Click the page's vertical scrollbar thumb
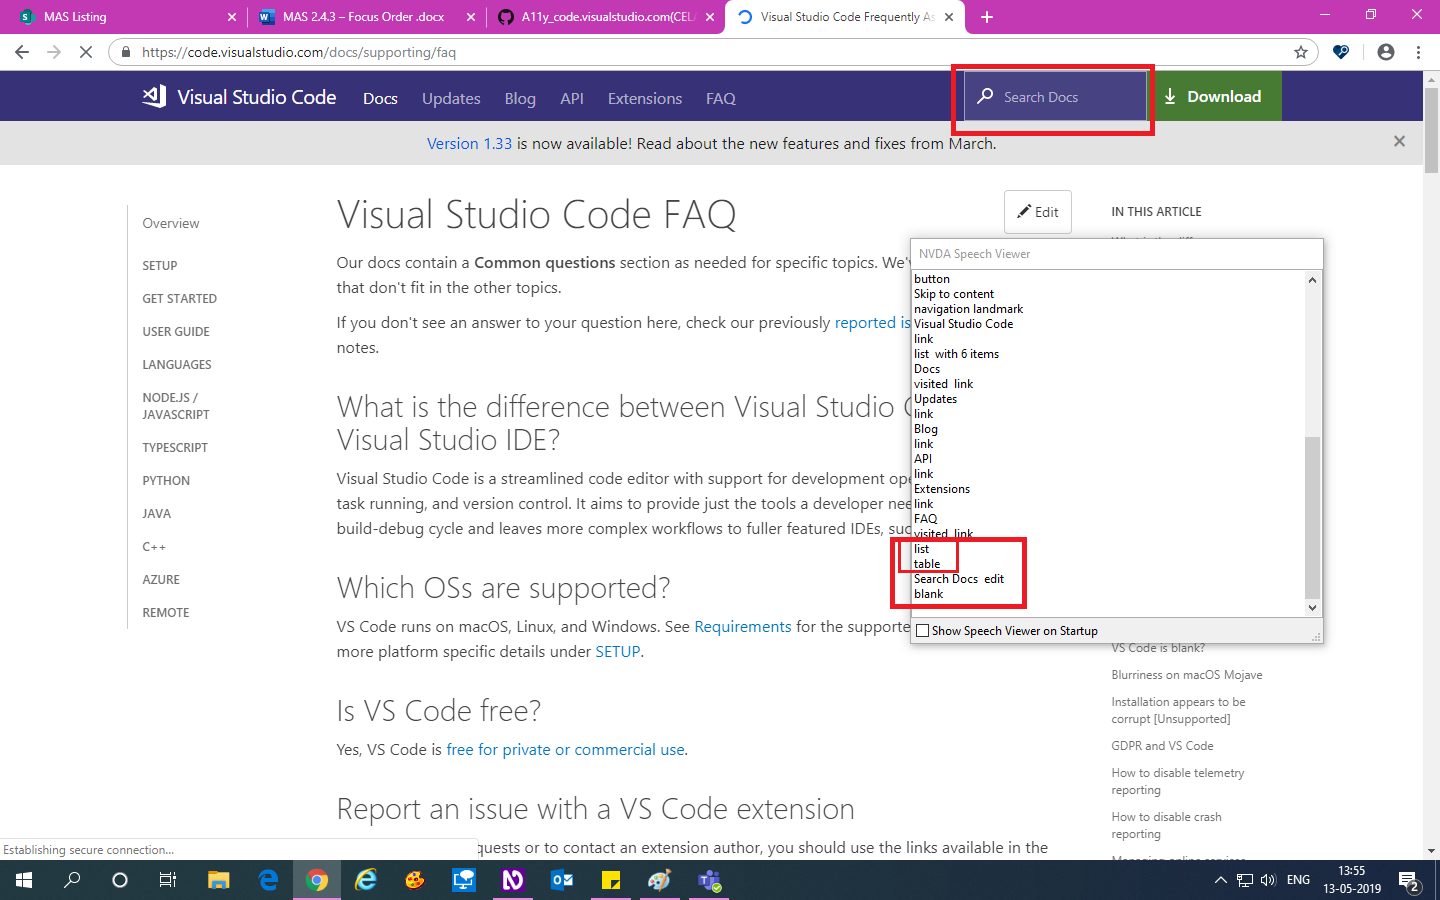Image resolution: width=1440 pixels, height=900 pixels. coord(1431,130)
